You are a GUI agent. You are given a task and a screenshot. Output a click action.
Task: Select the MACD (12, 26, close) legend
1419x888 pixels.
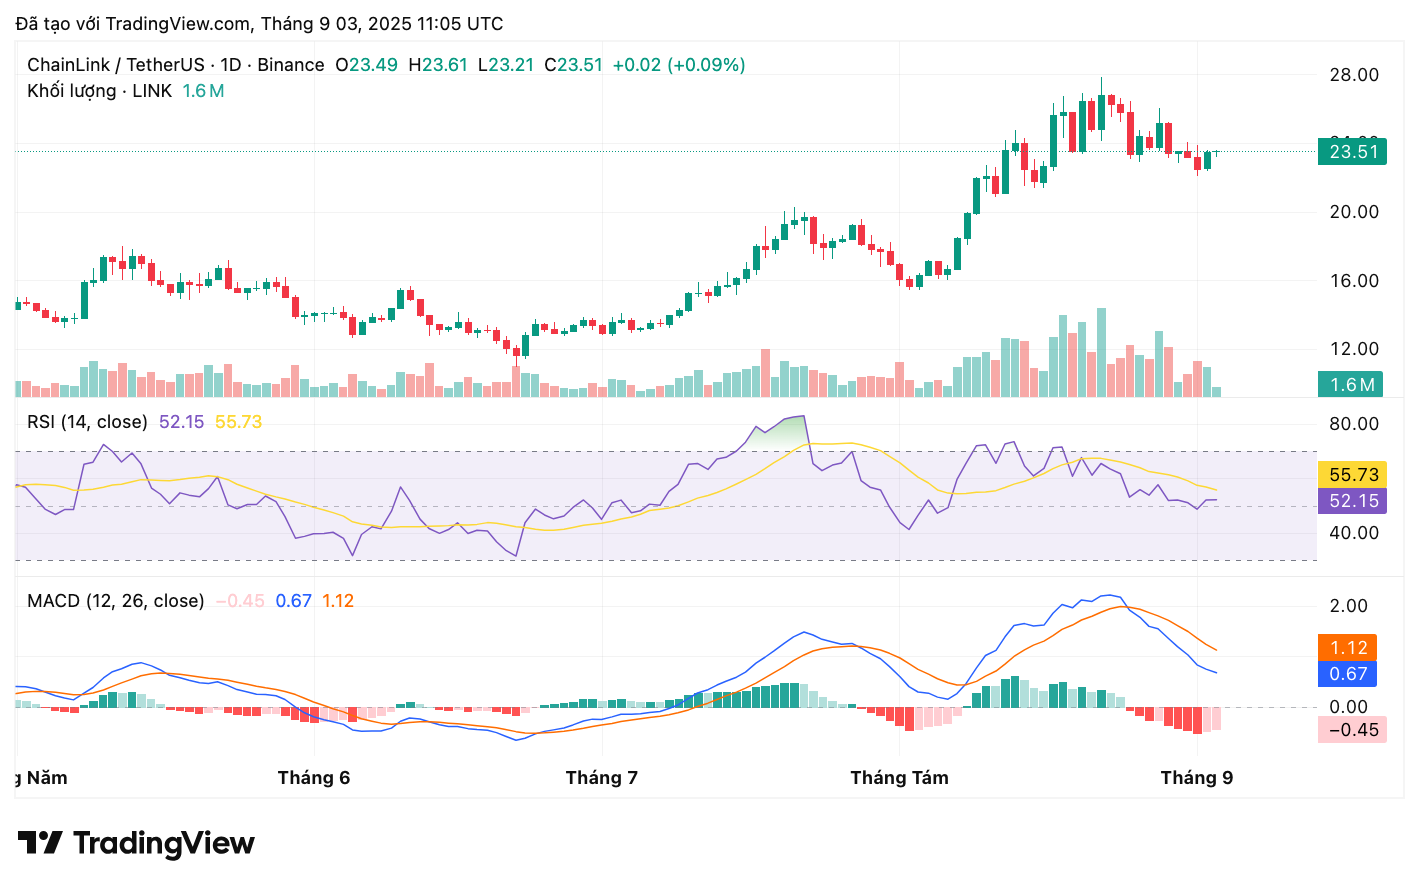[115, 601]
